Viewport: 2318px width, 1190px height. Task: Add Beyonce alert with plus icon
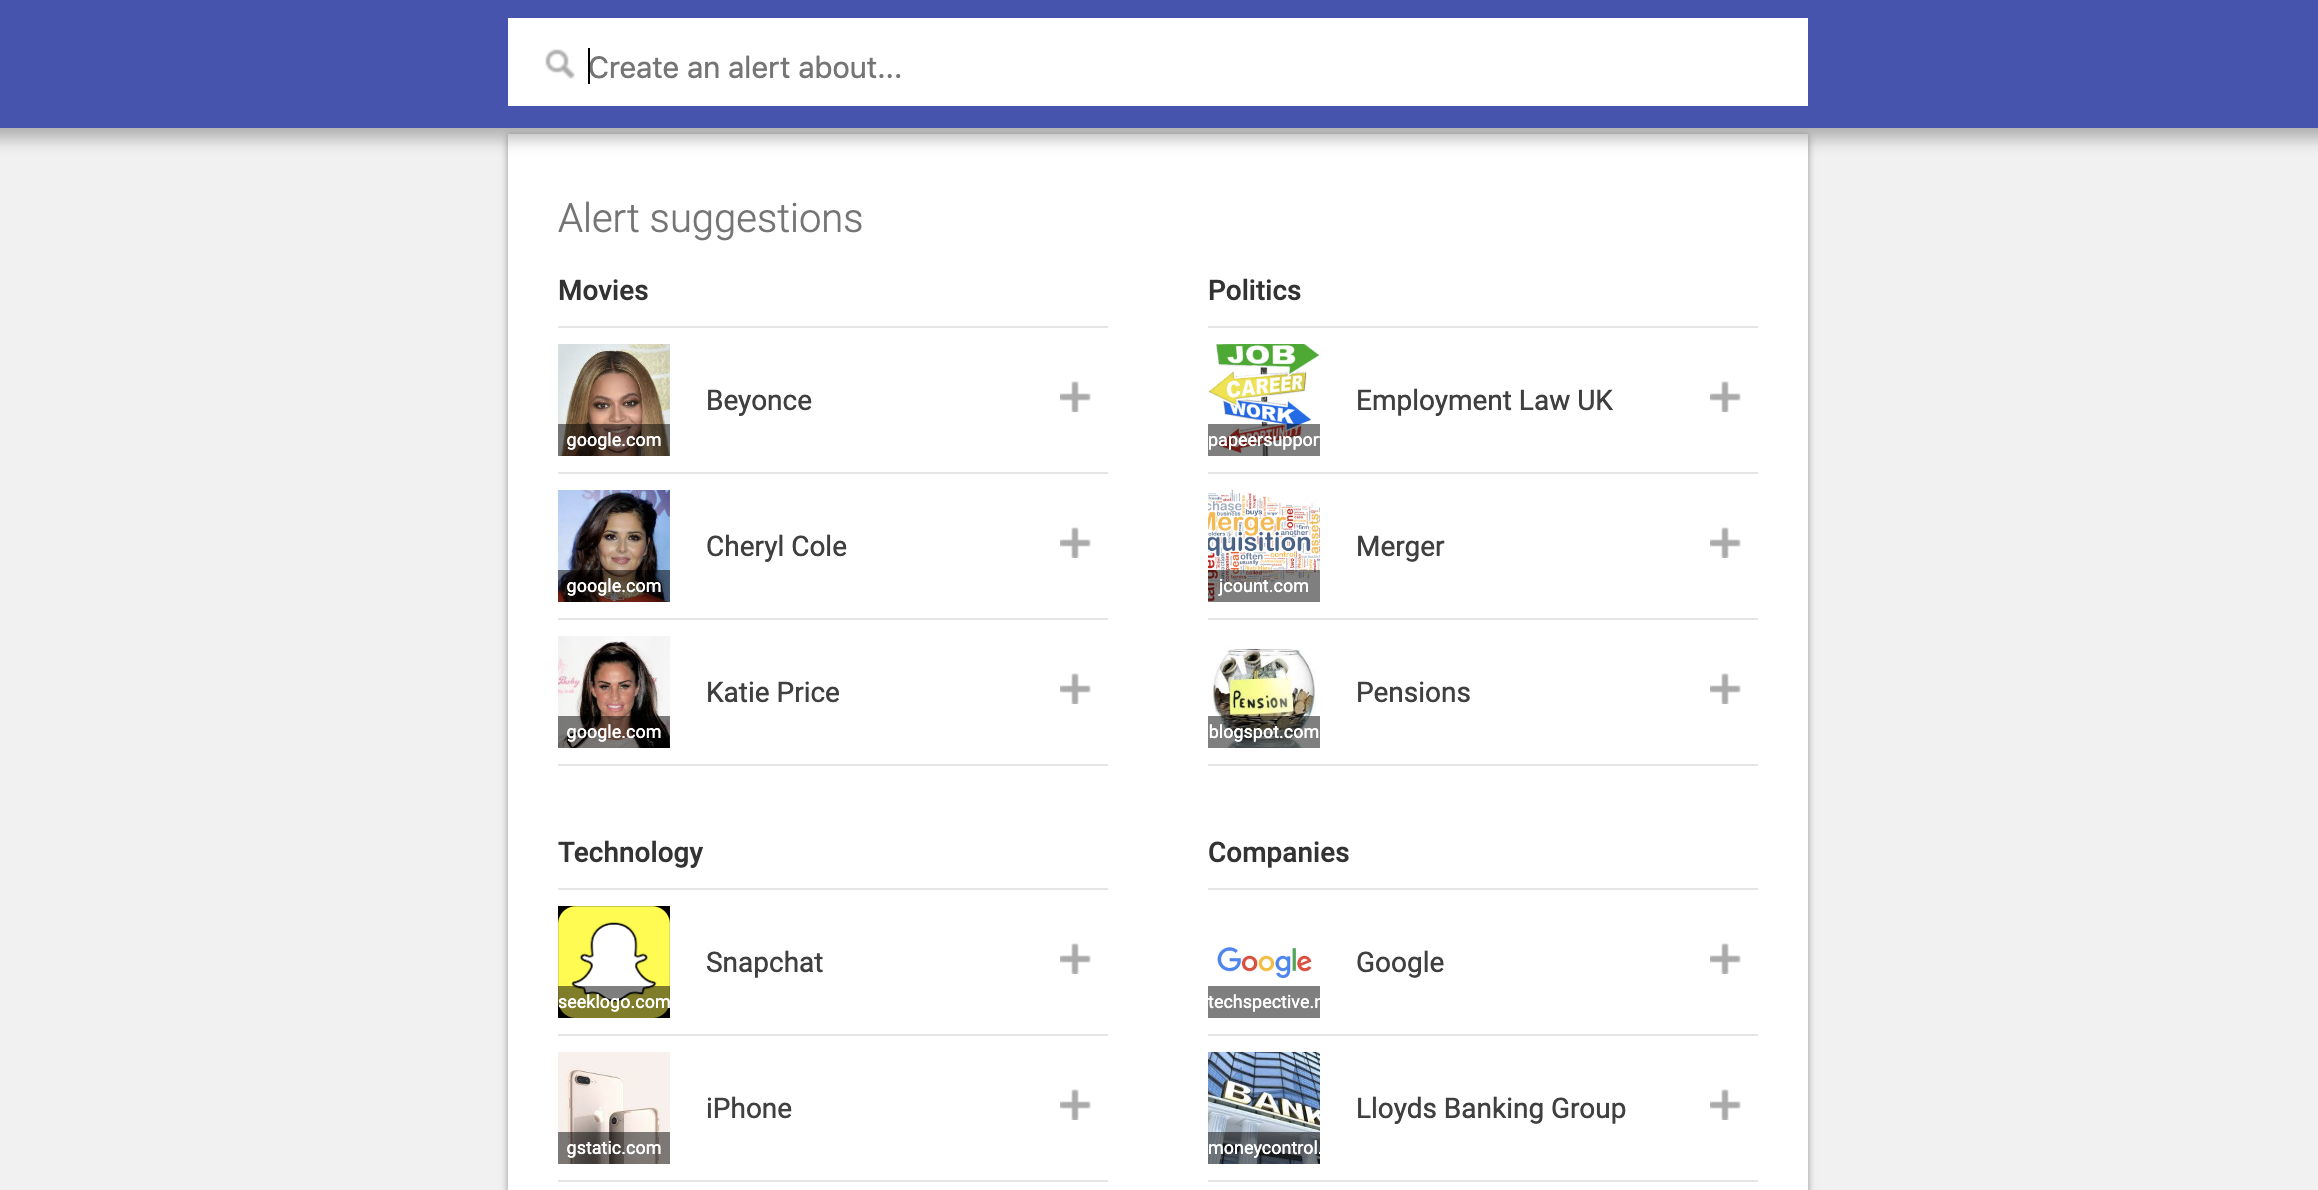tap(1075, 398)
